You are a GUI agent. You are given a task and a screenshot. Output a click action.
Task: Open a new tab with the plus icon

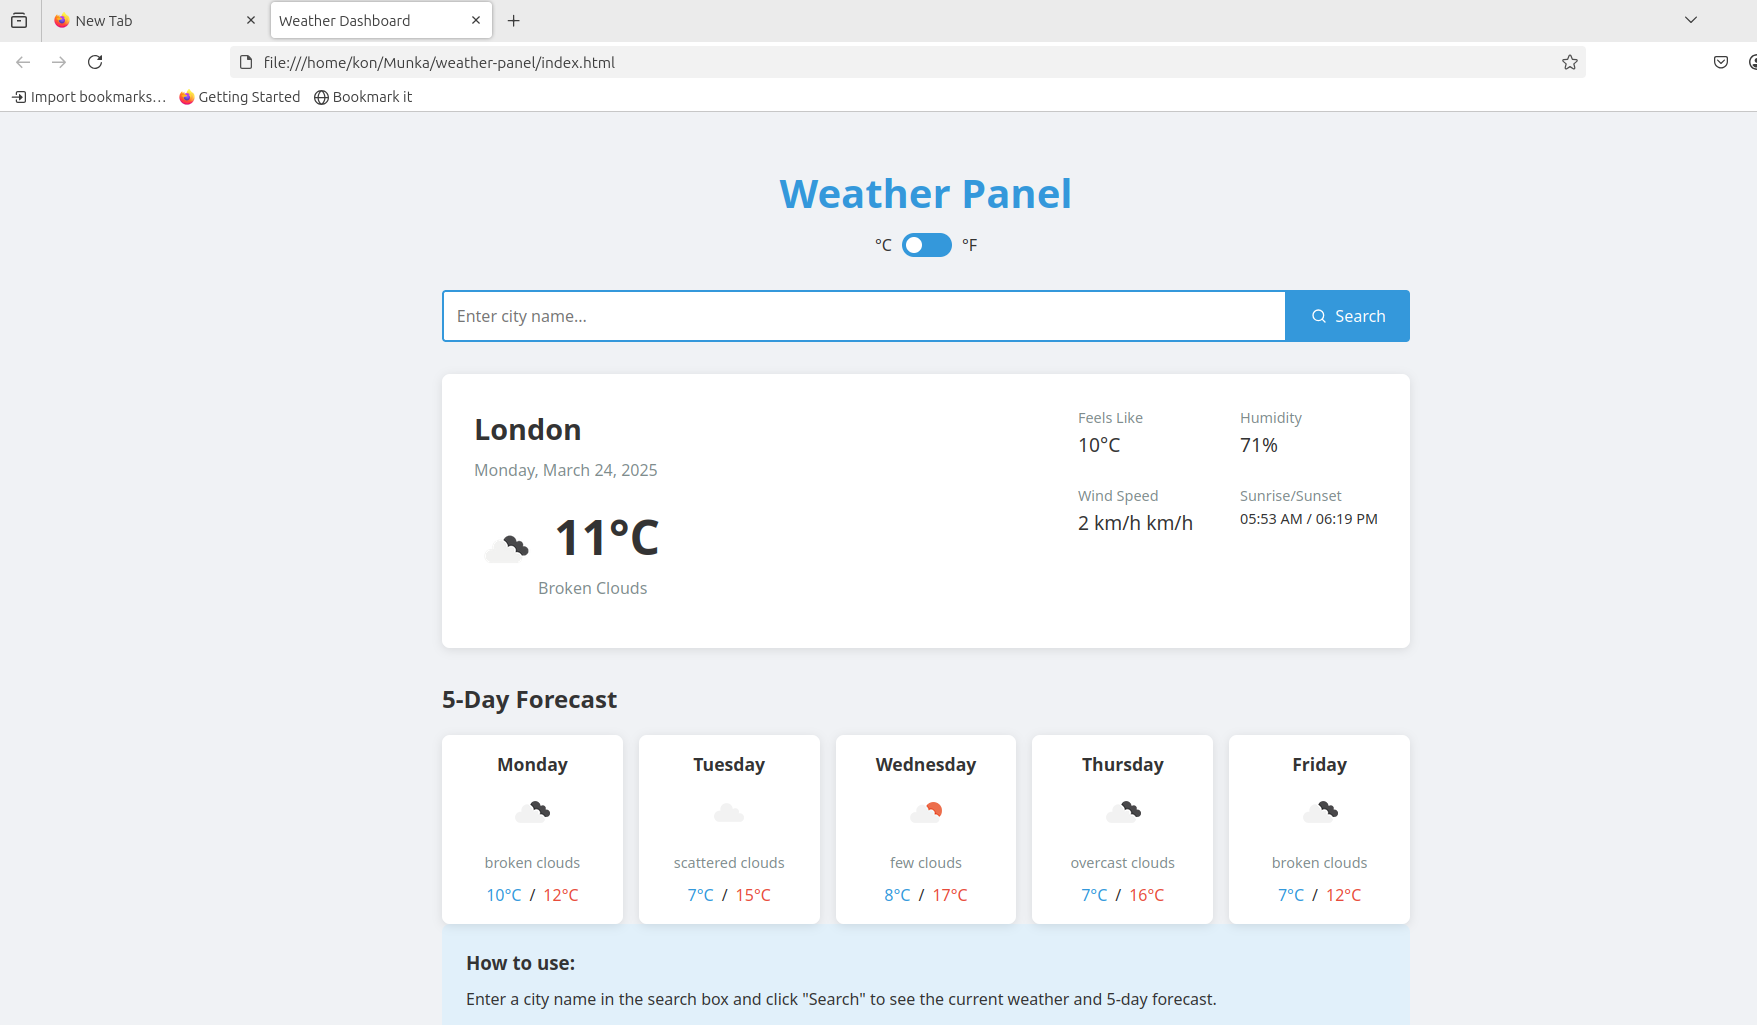[x=513, y=20]
